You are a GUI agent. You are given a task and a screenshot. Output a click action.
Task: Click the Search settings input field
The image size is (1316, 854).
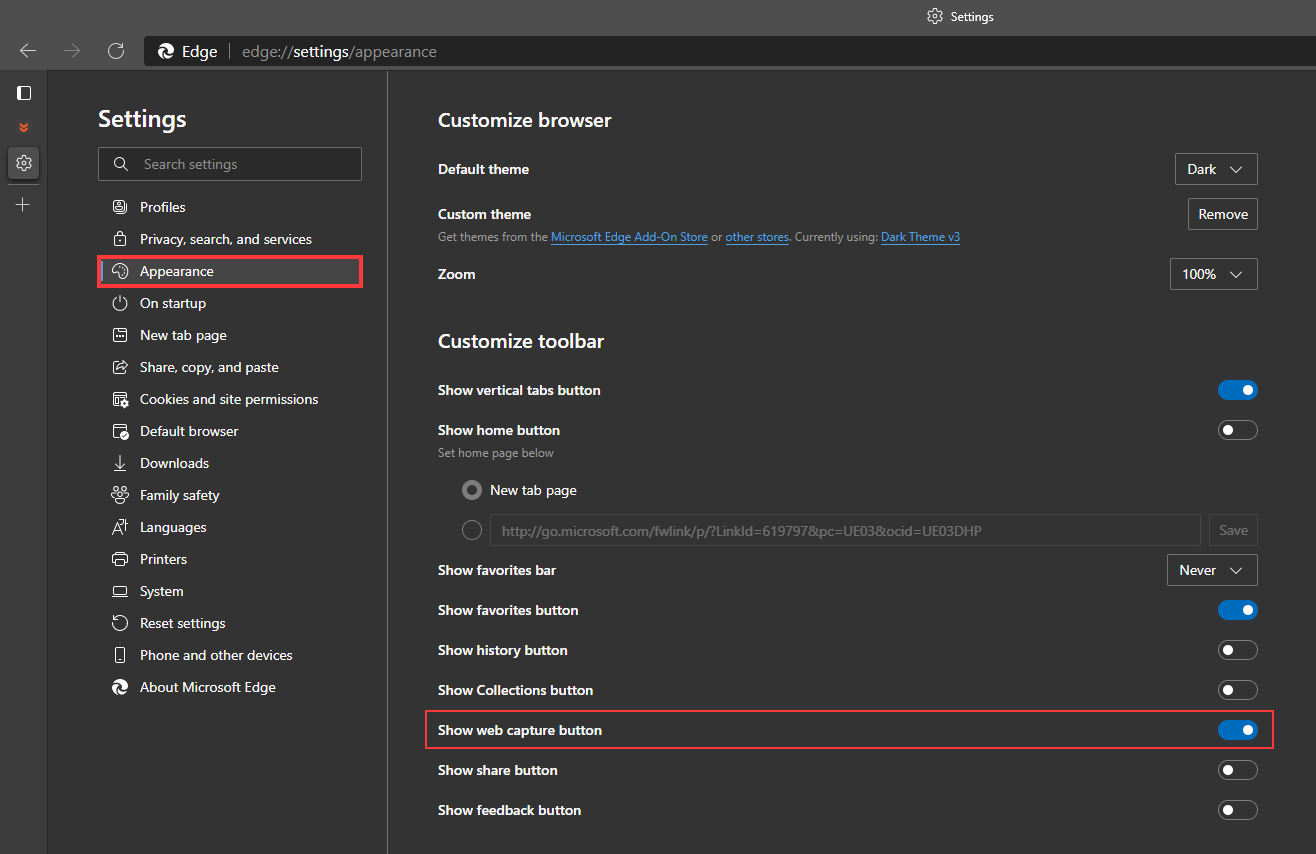230,164
